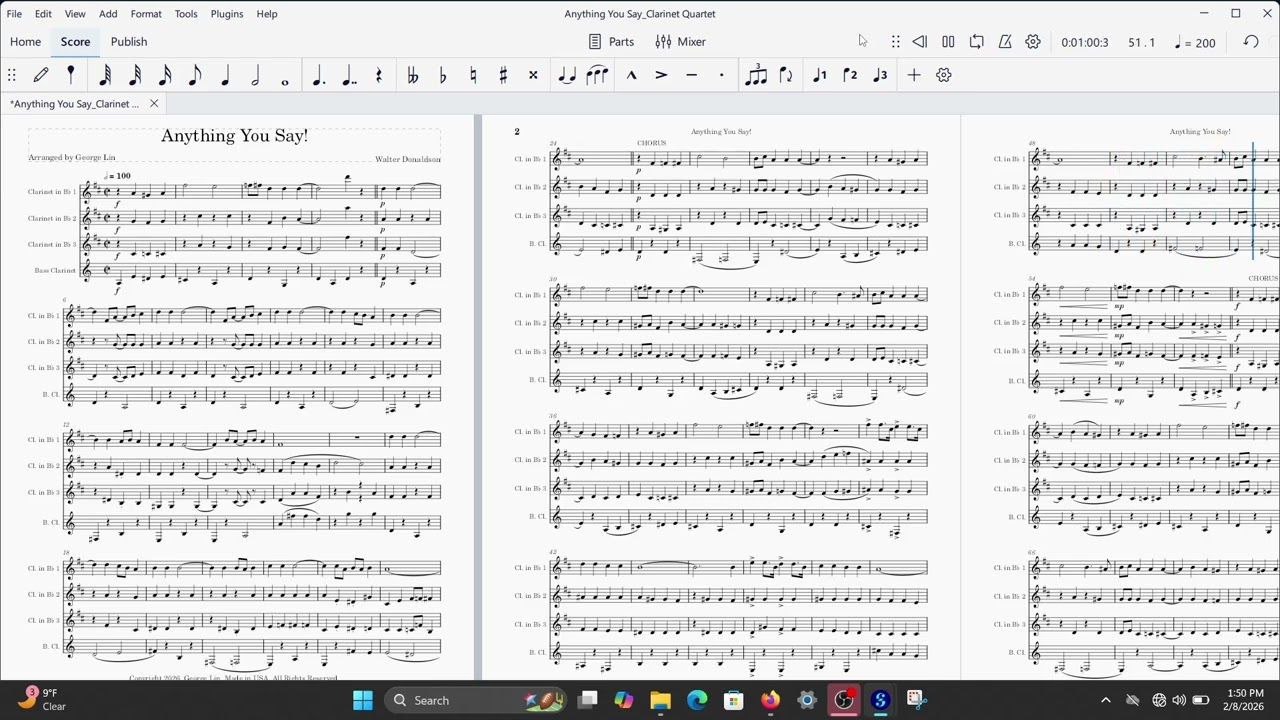Viewport: 1280px width, 720px height.
Task: Open Firefox from the taskbar
Action: coord(770,700)
